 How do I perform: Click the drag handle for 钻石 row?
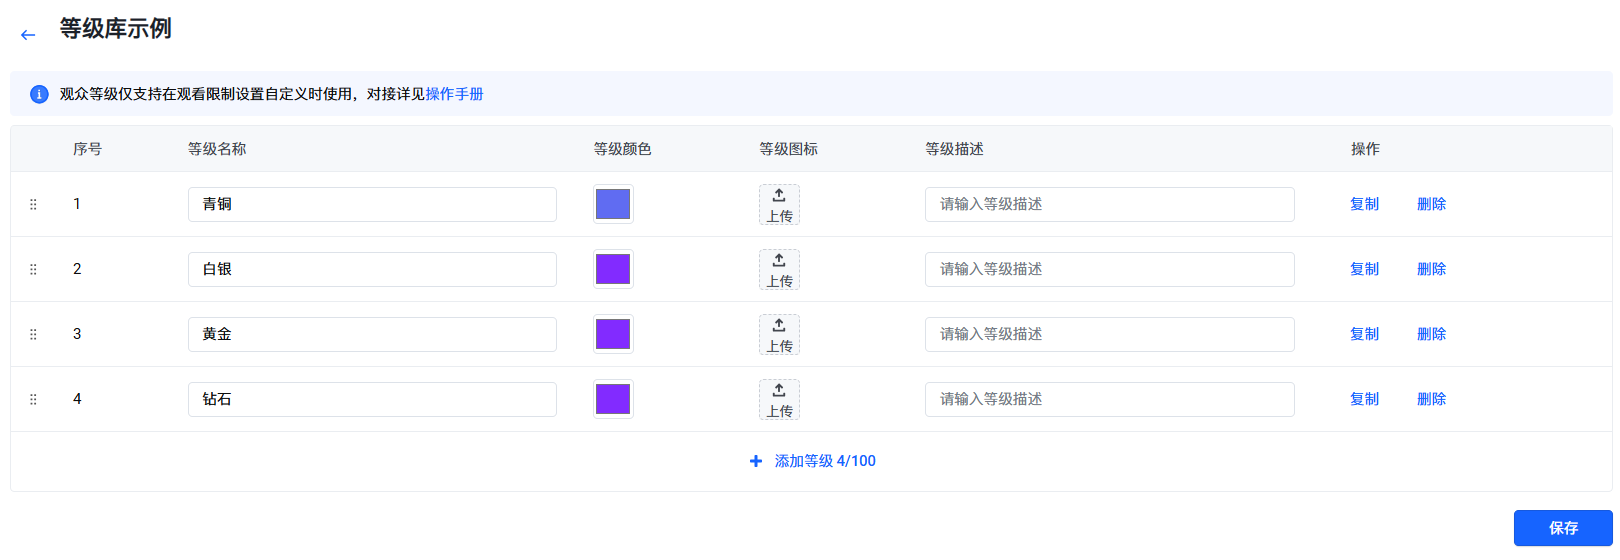33,399
